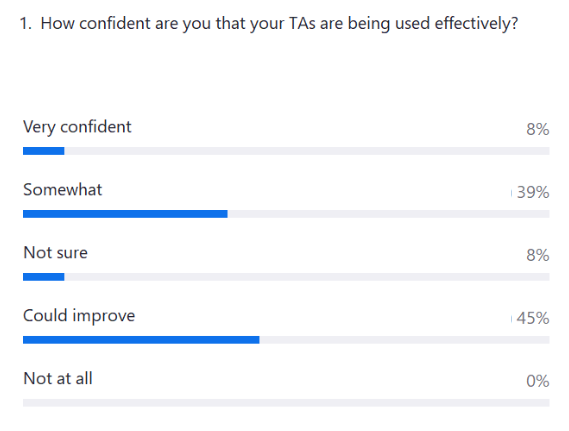Click the 8% value for Very confident

point(538,129)
